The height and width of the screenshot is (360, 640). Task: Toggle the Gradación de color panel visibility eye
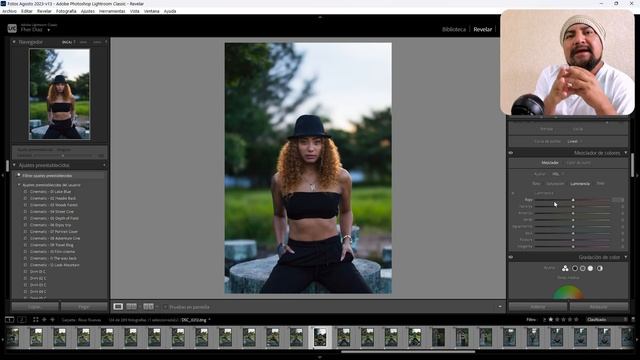511,257
